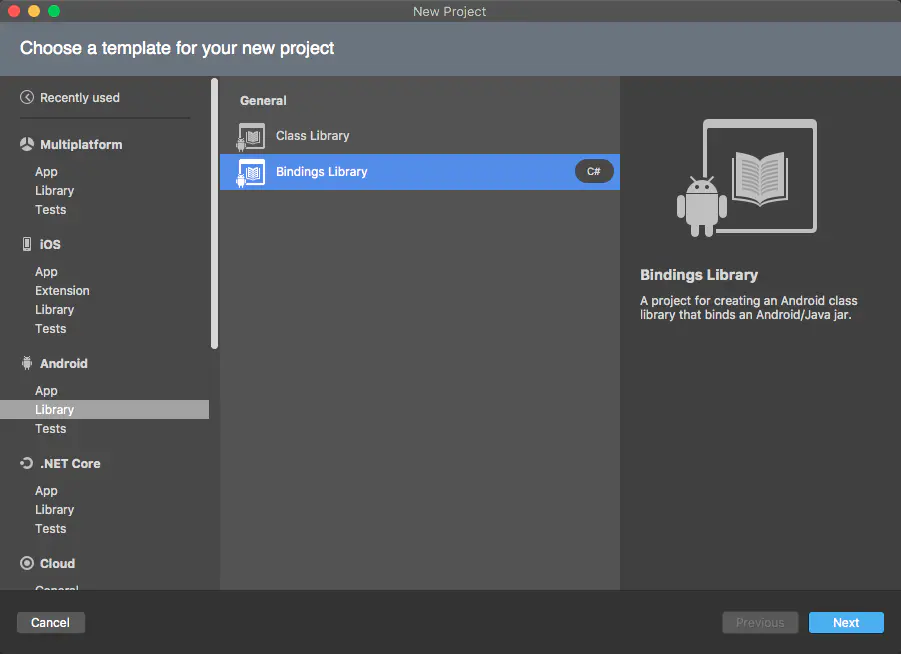This screenshot has height=654, width=901.
Task: Select Tests under Android
Action: point(51,429)
